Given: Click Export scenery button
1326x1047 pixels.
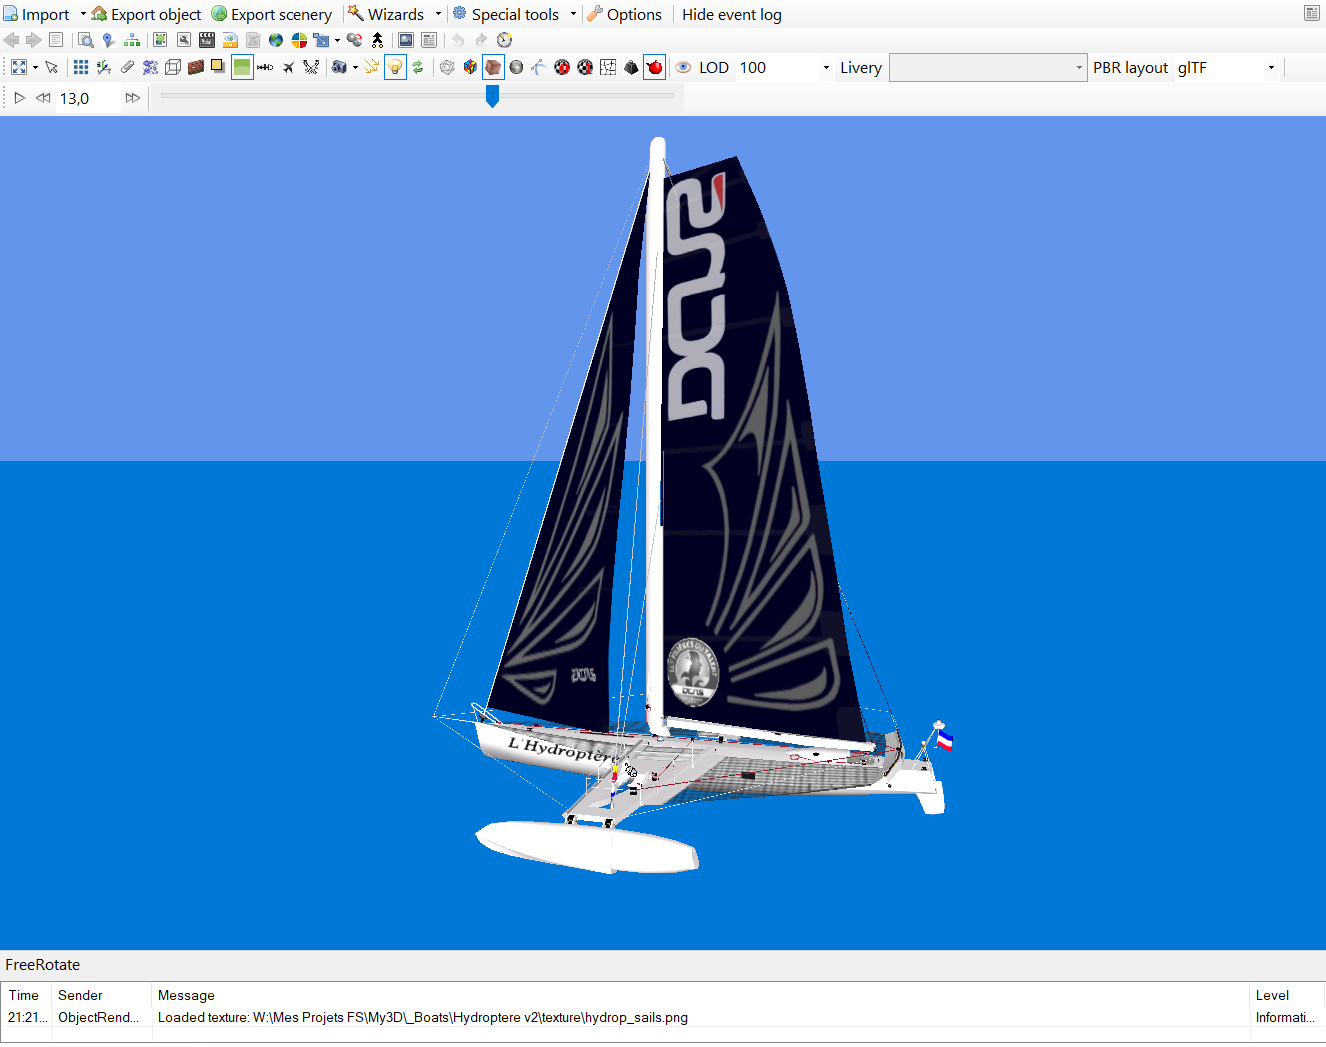Looking at the screenshot, I should point(271,14).
